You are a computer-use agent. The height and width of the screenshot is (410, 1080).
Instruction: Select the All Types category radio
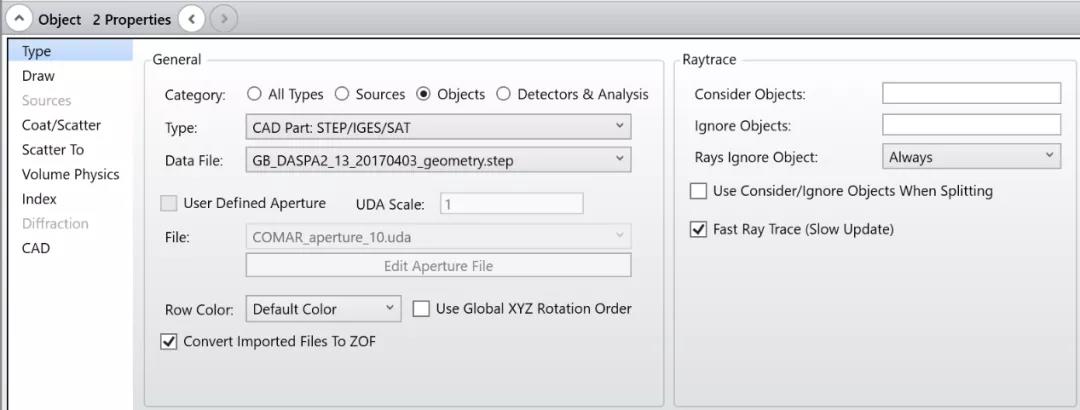click(x=254, y=94)
